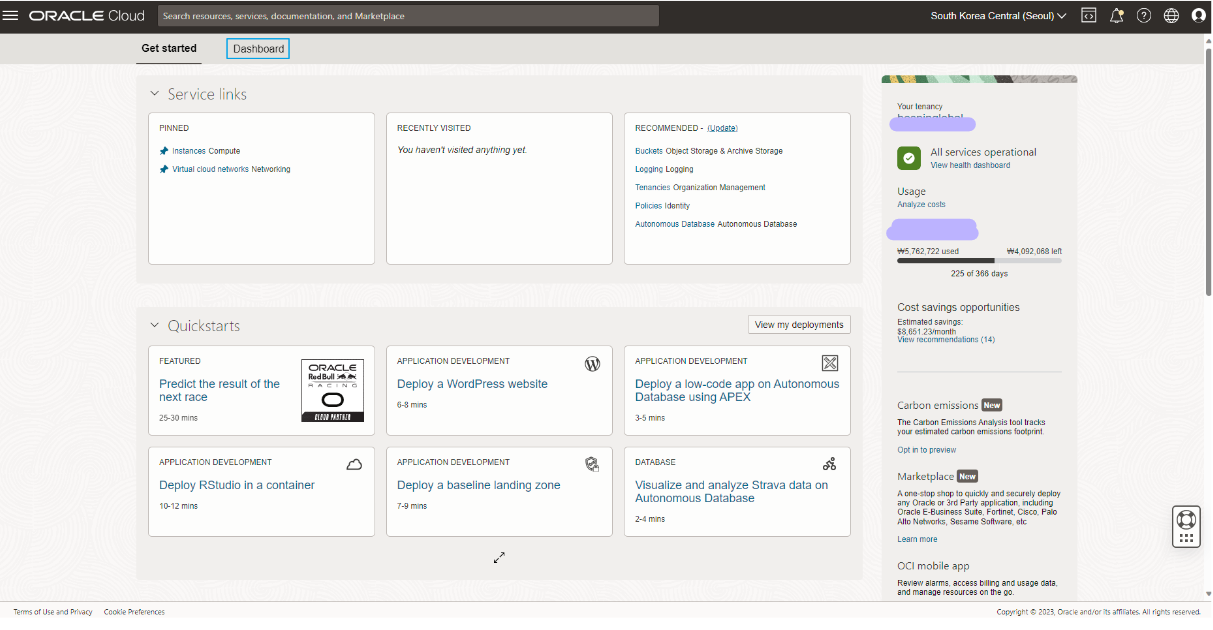This screenshot has width=1213, height=630.
Task: Open the announcements bell icon
Action: (x=1117, y=16)
